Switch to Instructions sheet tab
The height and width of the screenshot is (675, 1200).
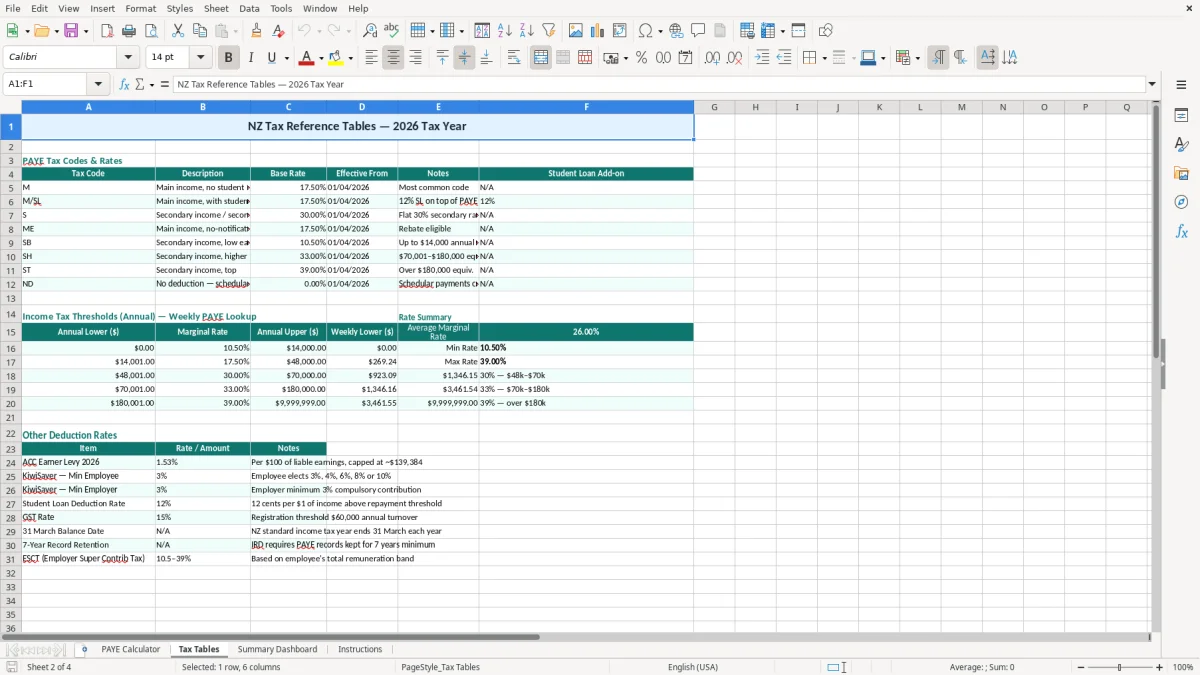pos(360,650)
